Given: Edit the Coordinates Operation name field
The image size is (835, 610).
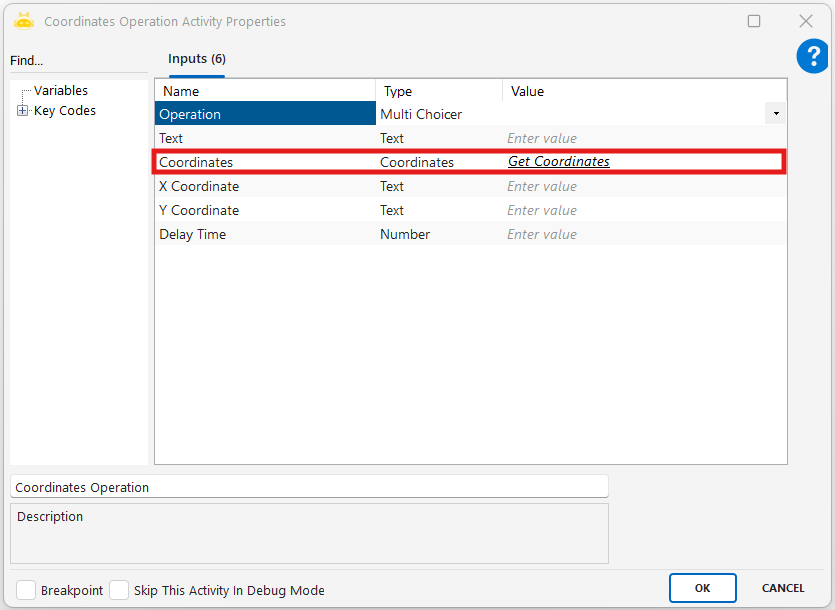Looking at the screenshot, I should (x=308, y=487).
